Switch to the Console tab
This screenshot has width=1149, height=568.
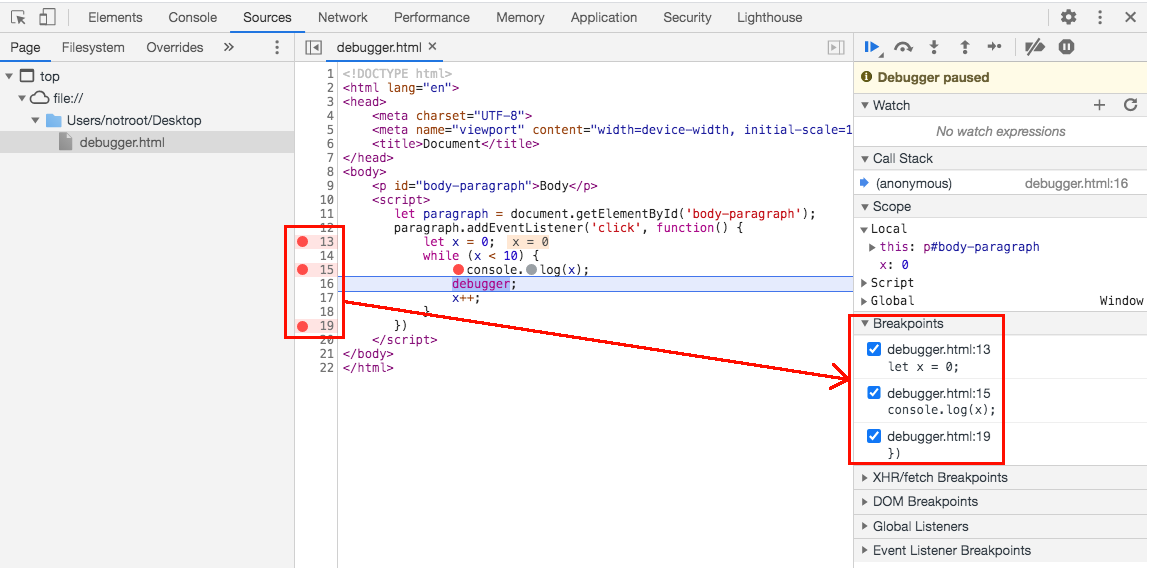pyautogui.click(x=192, y=17)
